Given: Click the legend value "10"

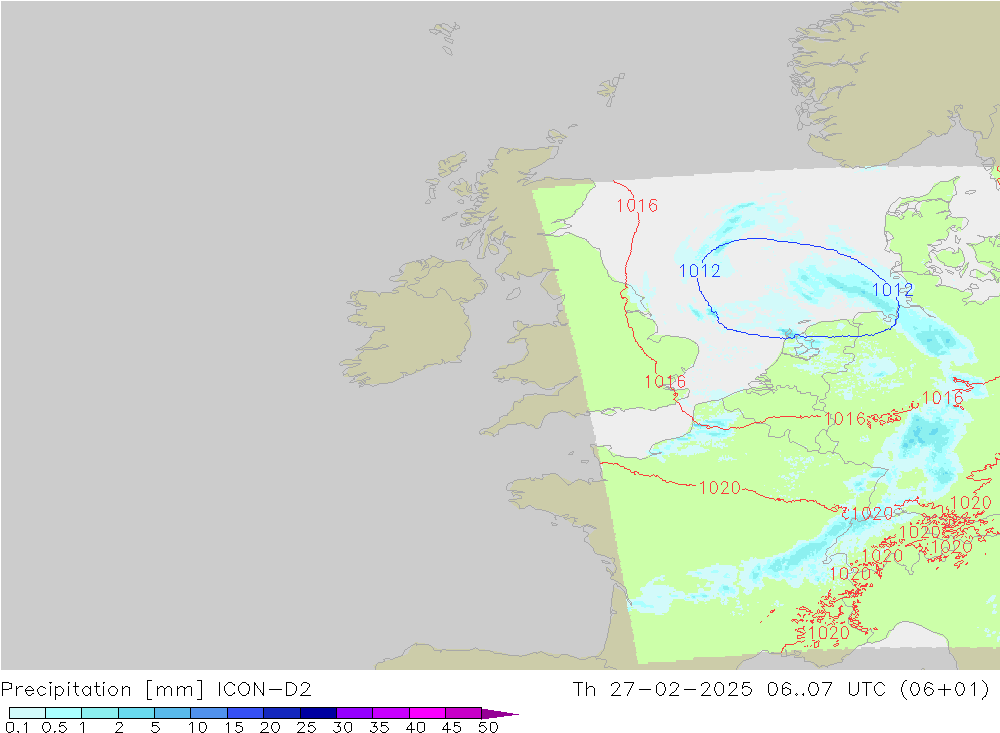Looking at the screenshot, I should pos(198,727).
